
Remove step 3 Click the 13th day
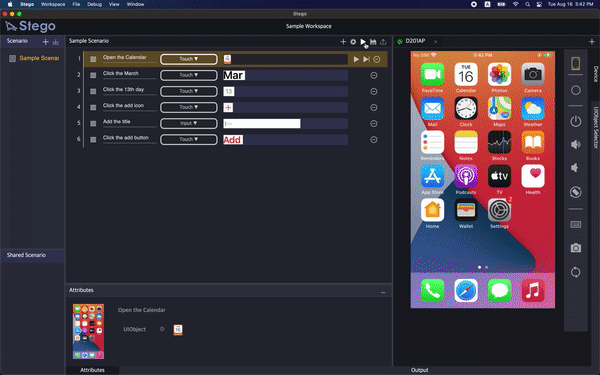374,91
